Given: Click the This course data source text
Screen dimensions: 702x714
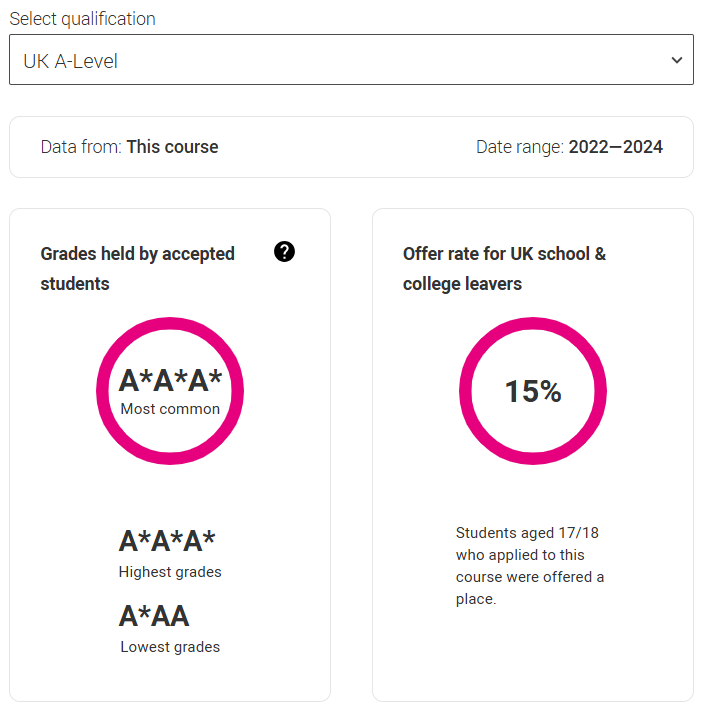Looking at the screenshot, I should coord(172,147).
